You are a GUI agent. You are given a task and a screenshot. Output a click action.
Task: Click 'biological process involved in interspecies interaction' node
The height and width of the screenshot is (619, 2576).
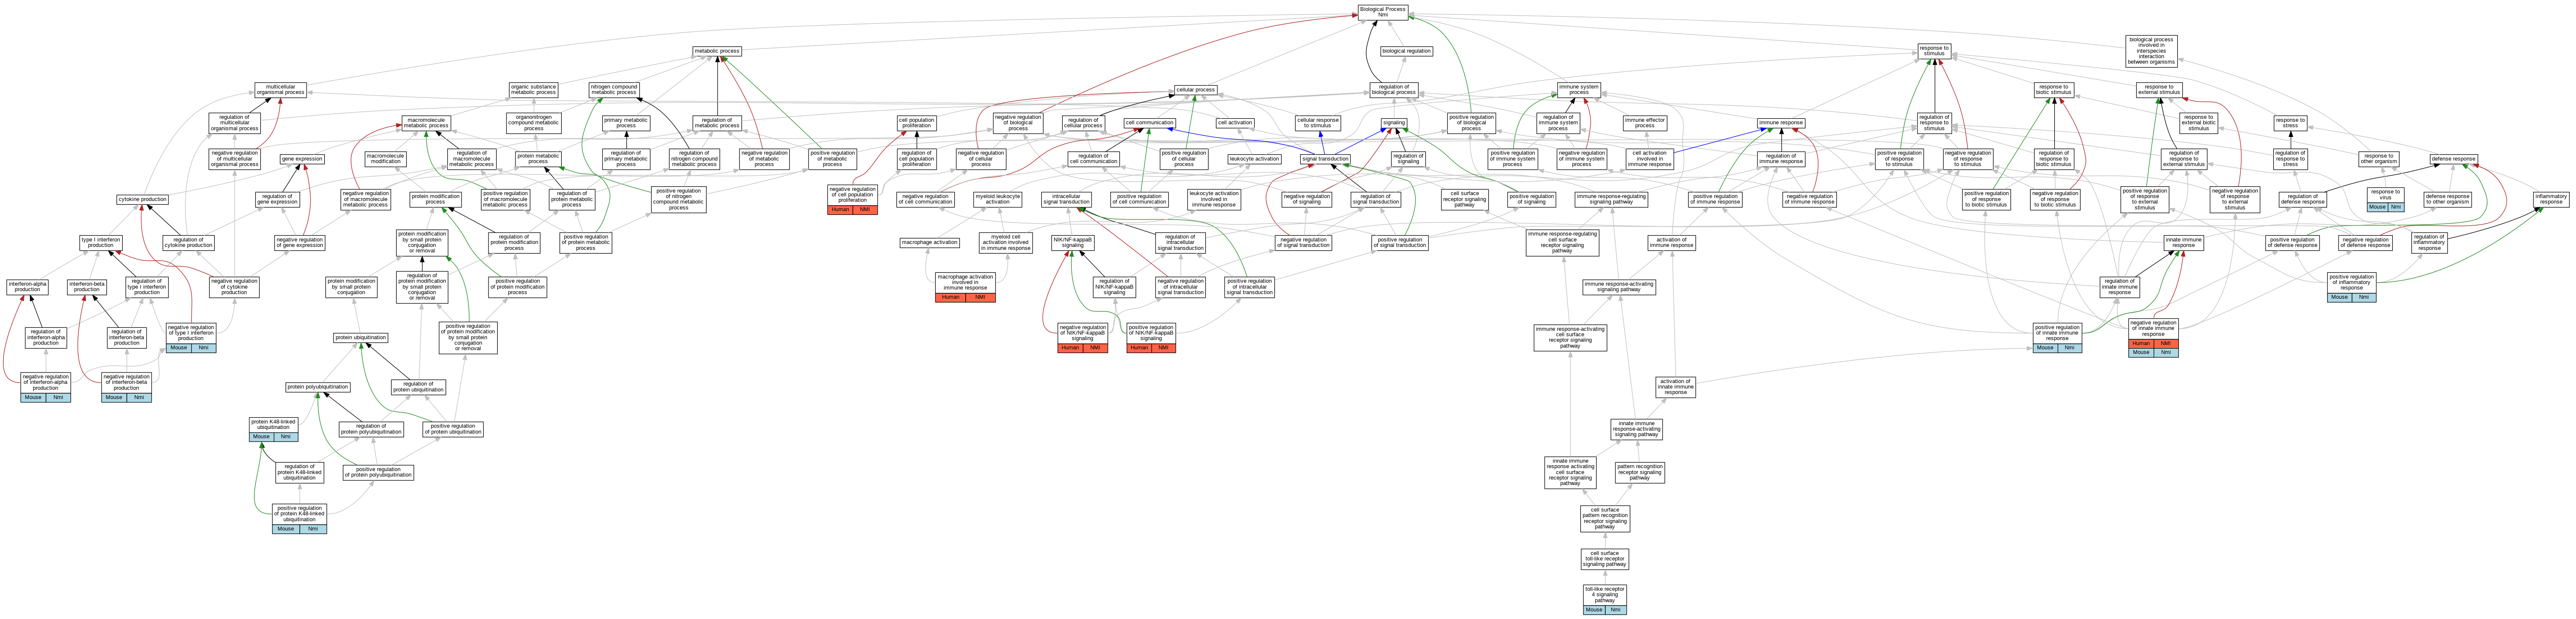pos(2151,51)
